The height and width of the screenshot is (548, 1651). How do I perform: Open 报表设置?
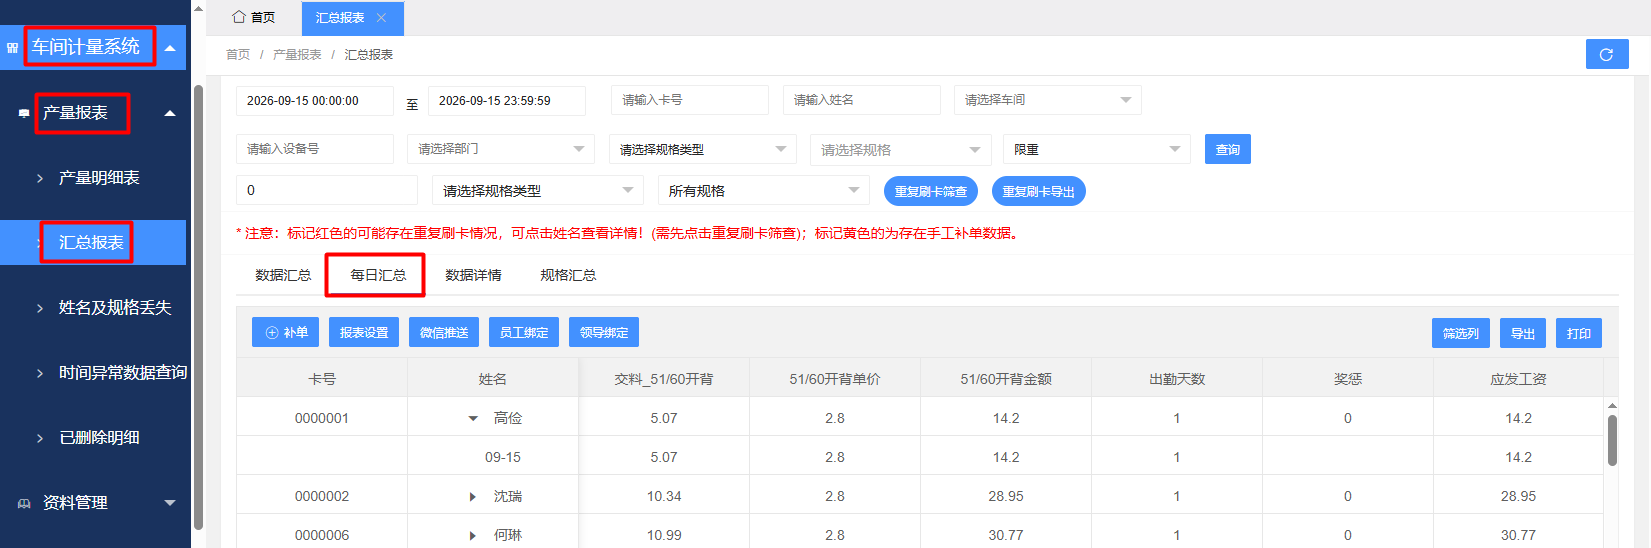(x=364, y=332)
